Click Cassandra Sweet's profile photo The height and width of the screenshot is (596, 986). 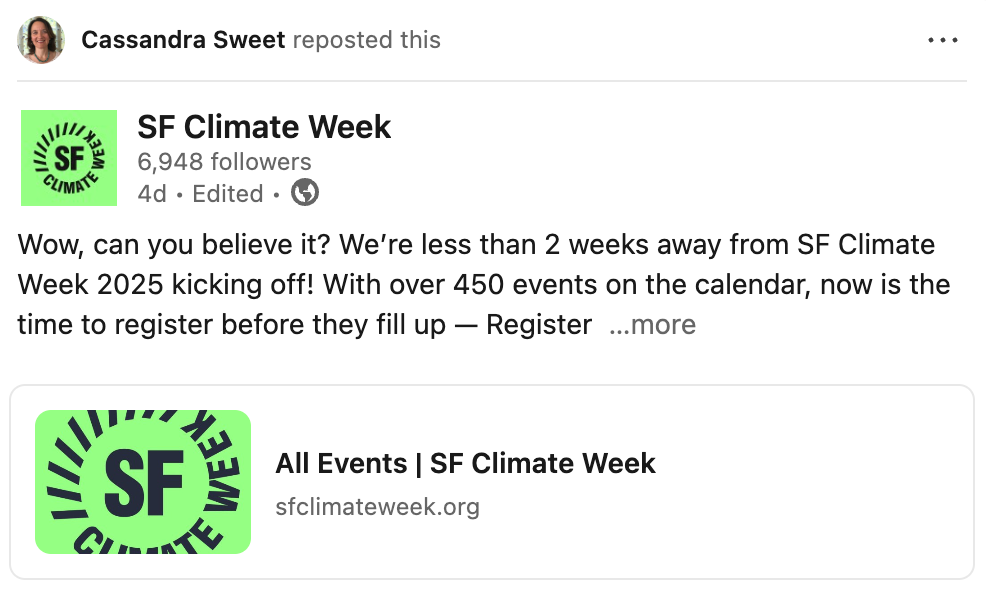click(41, 40)
